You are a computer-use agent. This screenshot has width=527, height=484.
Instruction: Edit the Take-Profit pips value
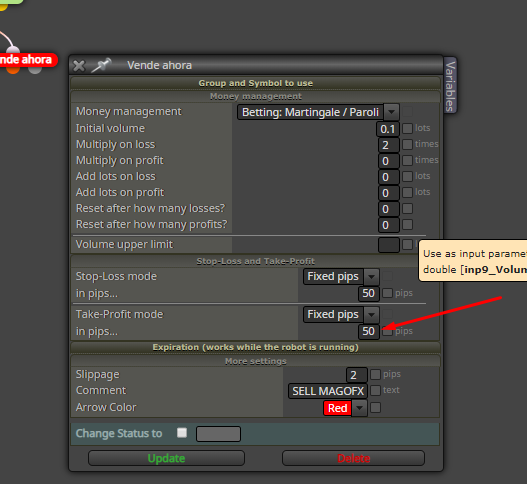(369, 331)
